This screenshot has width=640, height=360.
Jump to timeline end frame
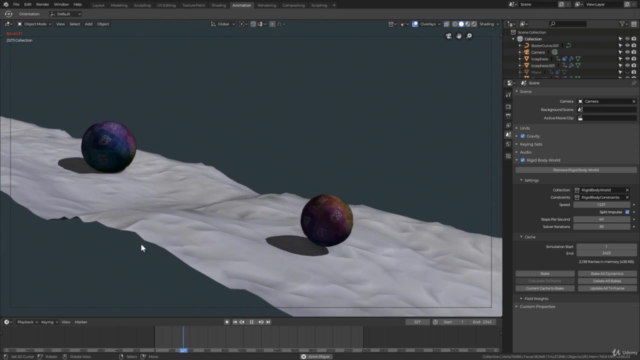pos(268,322)
